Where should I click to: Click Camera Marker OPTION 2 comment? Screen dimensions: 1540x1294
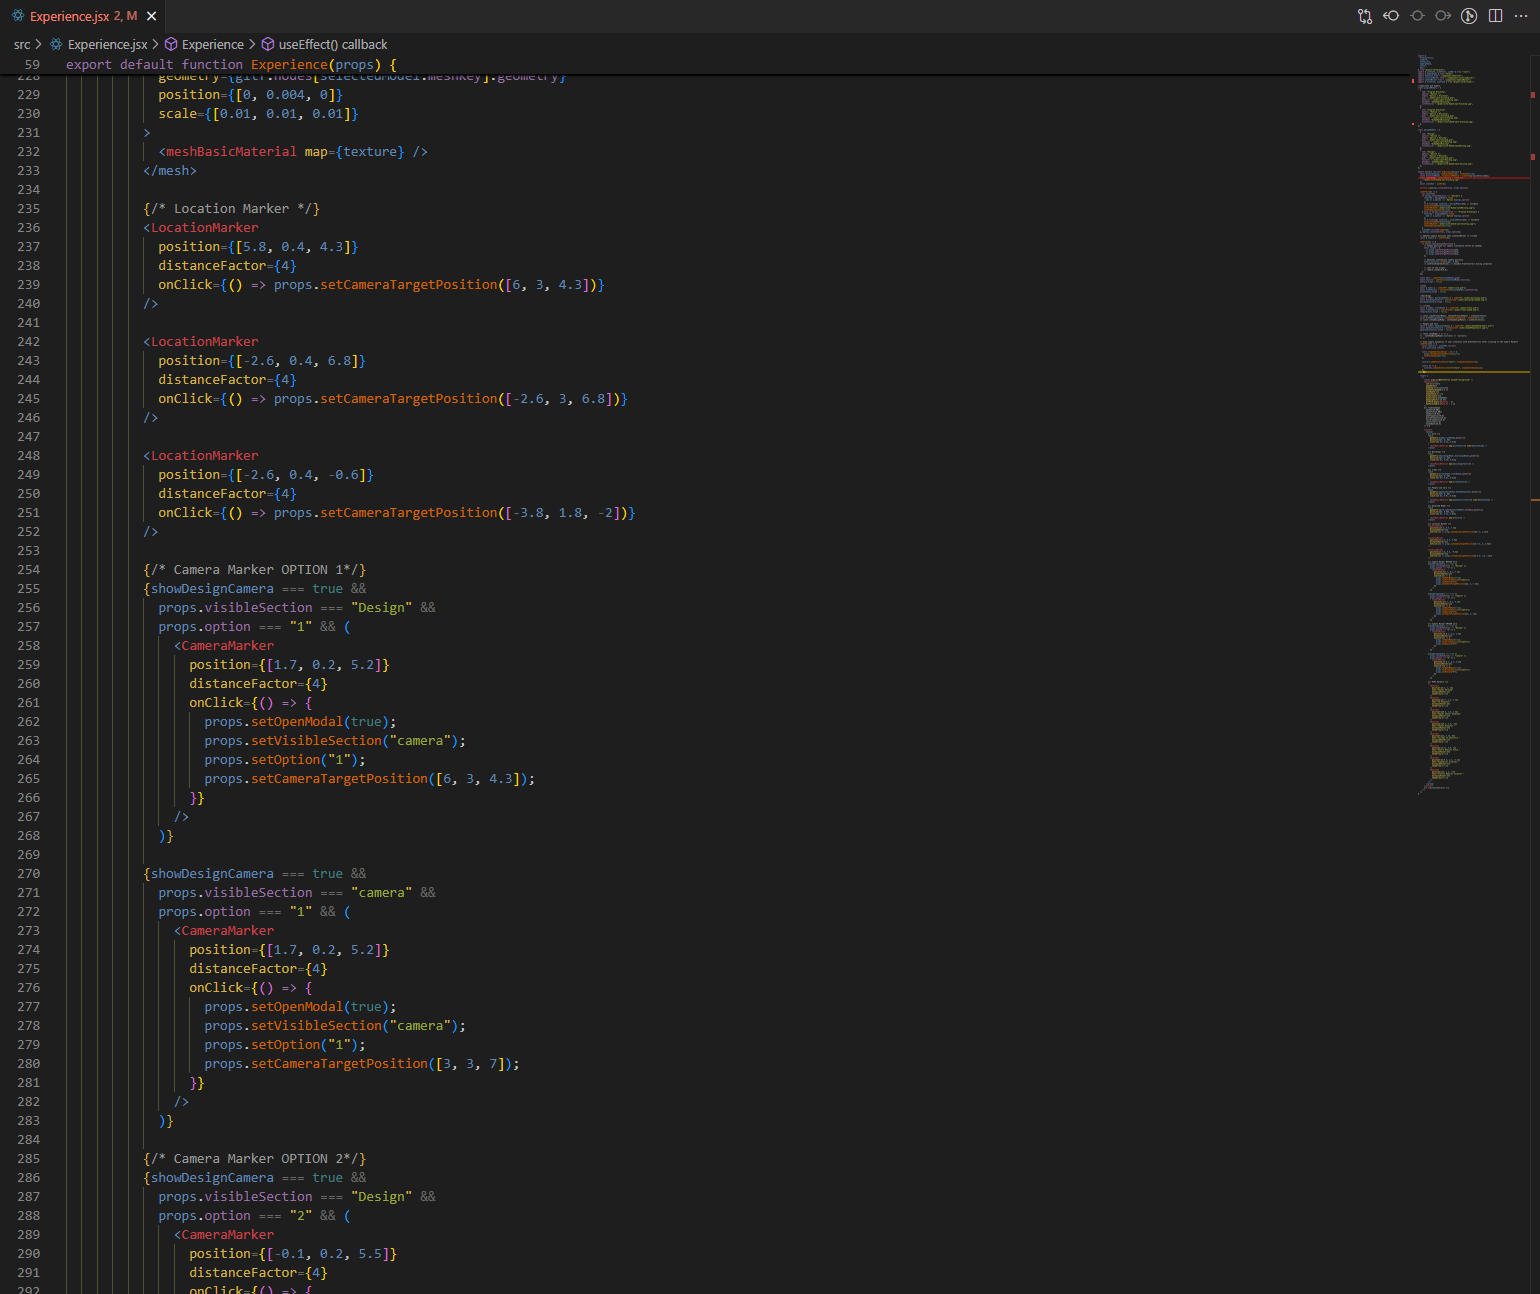[255, 1159]
